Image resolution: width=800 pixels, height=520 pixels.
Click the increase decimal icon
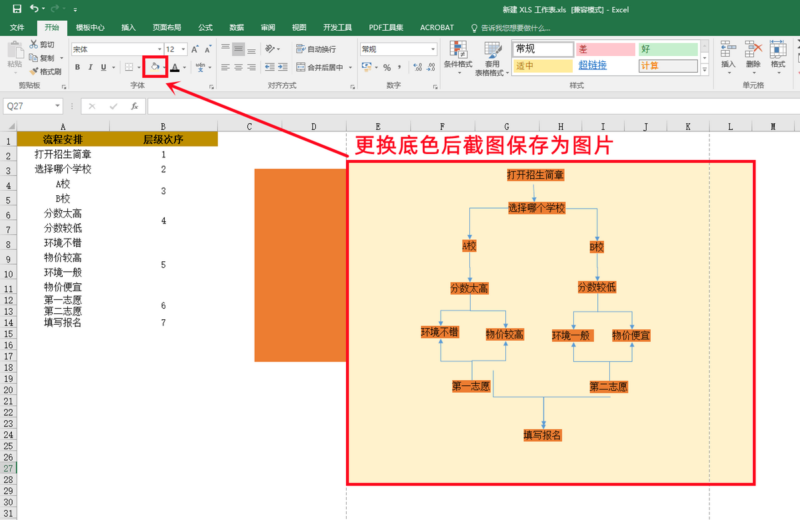pyautogui.click(x=418, y=67)
